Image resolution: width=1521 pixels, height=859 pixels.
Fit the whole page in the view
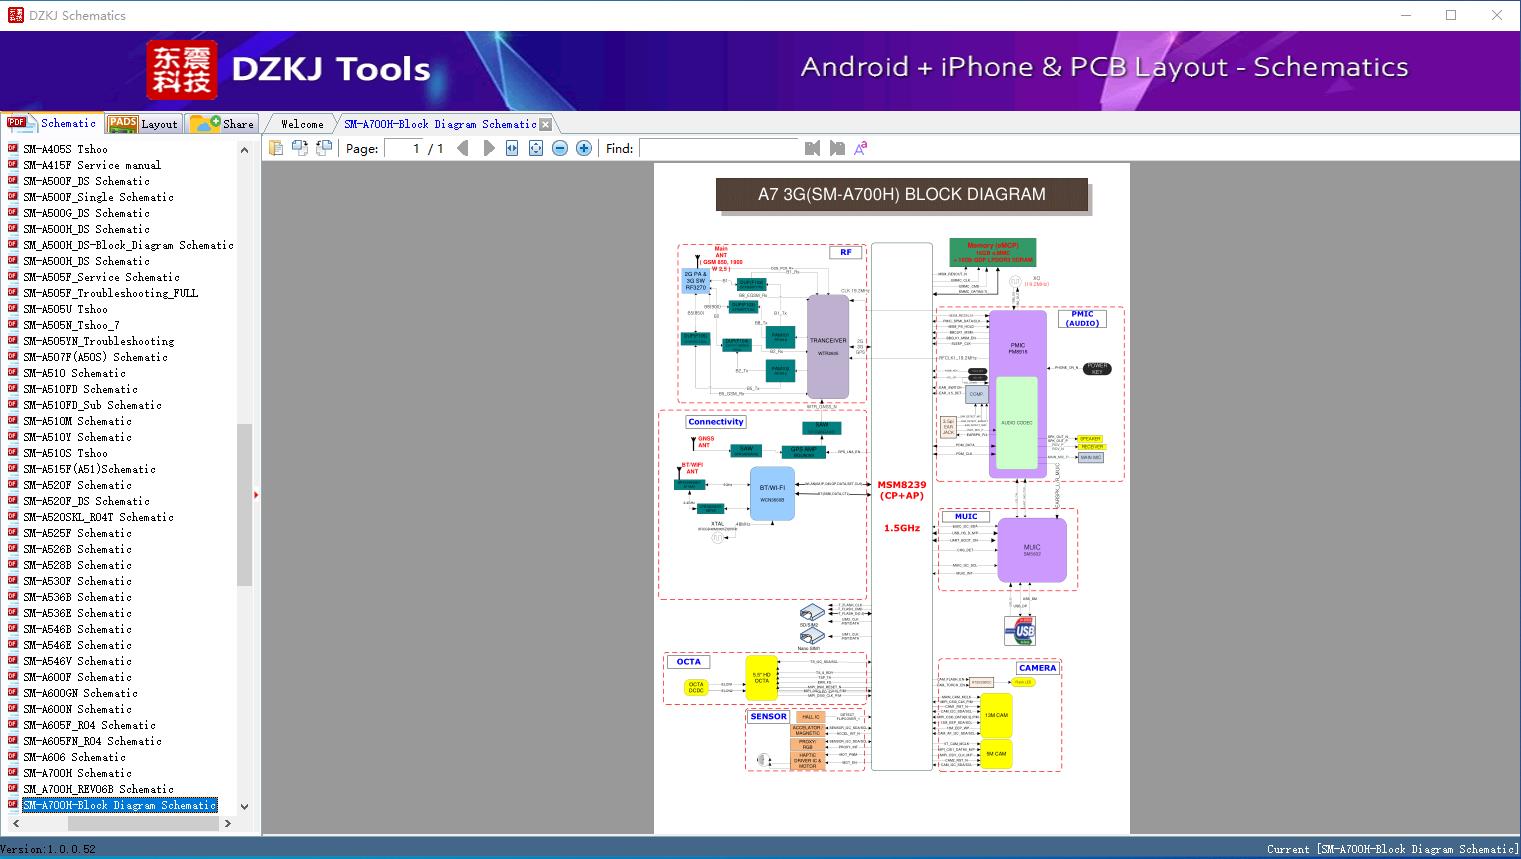click(x=536, y=148)
